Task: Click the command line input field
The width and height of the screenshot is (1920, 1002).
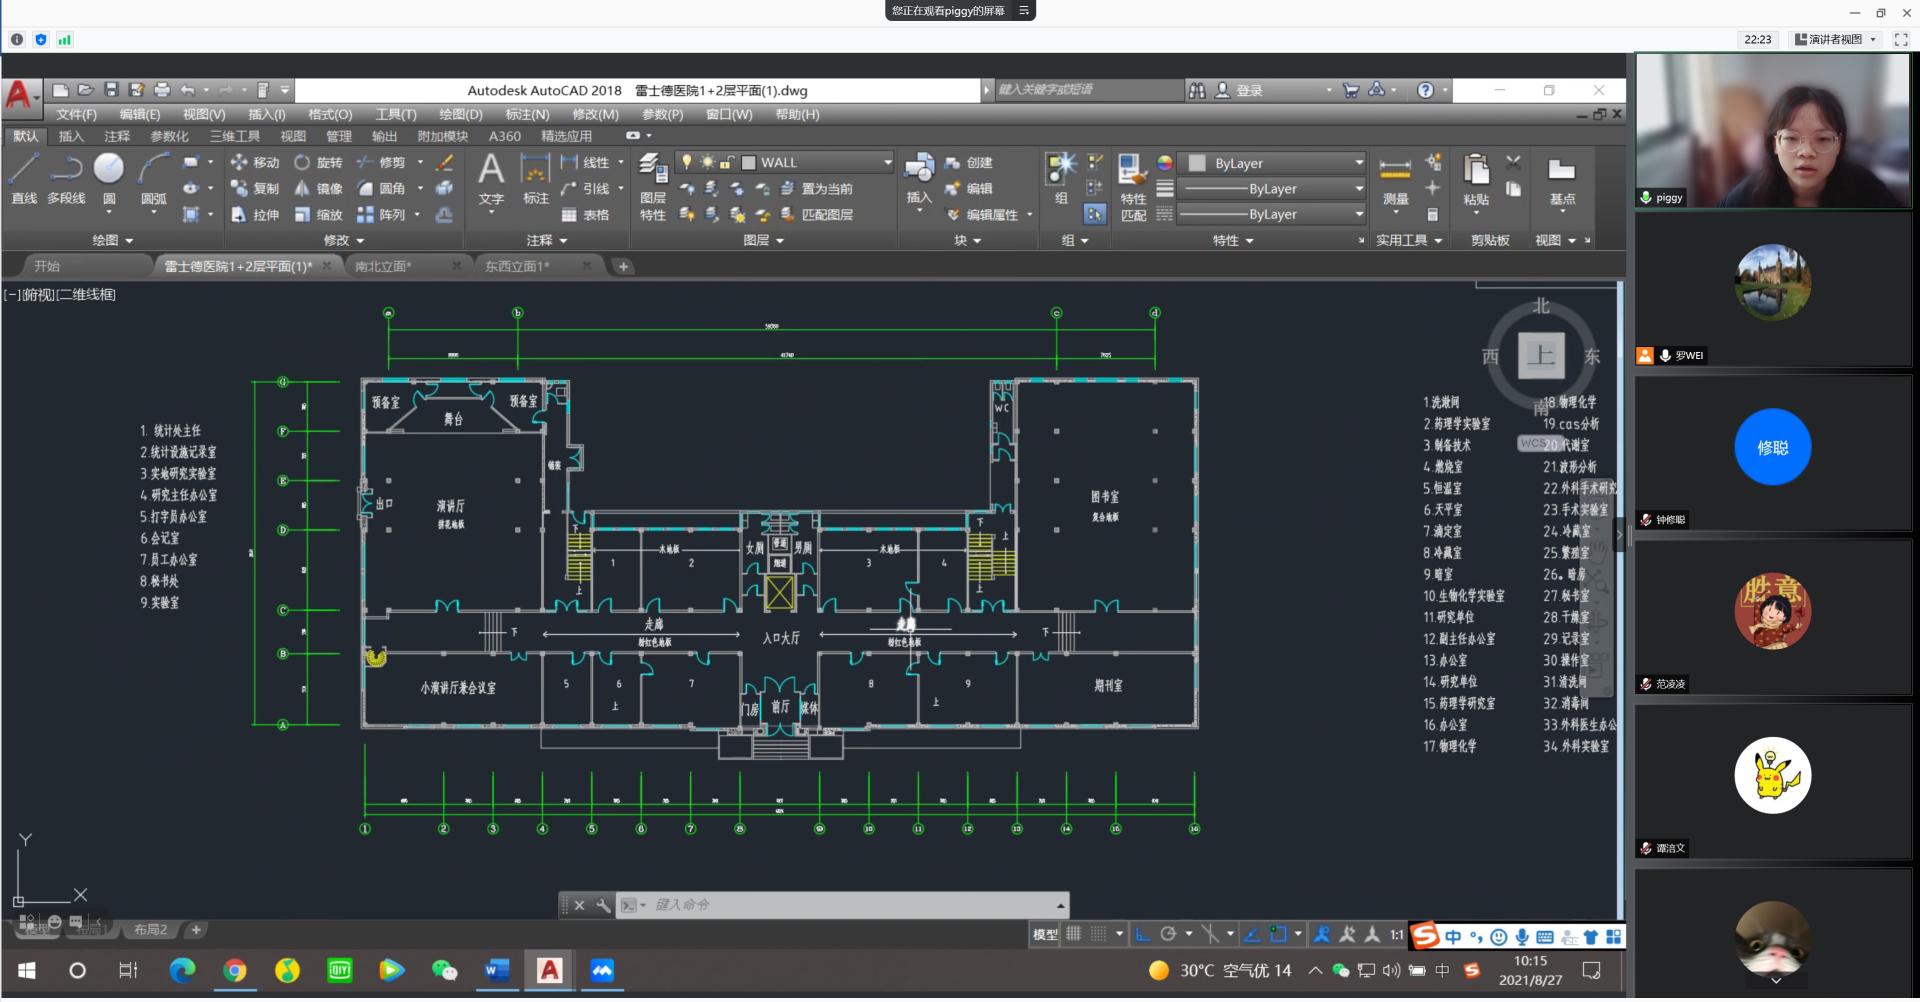Action: [x=850, y=906]
